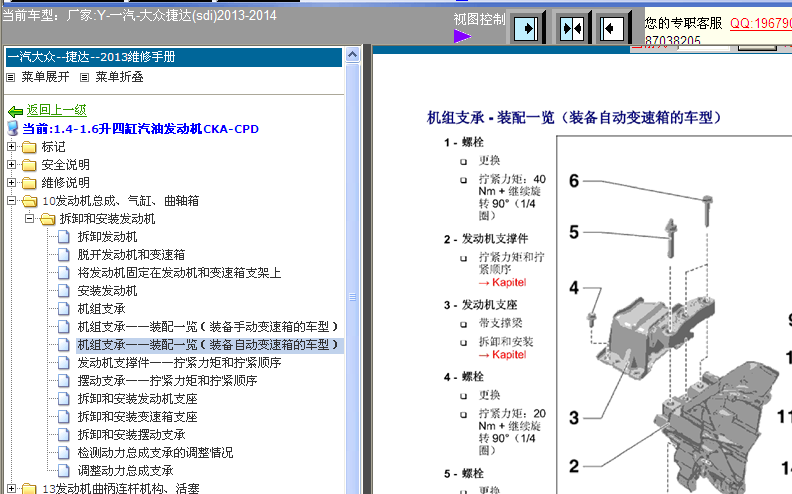The height and width of the screenshot is (494, 792).
Task: Select 装配一览 (装备自动变速箱的车型) tree item
Action: pyautogui.click(x=208, y=345)
